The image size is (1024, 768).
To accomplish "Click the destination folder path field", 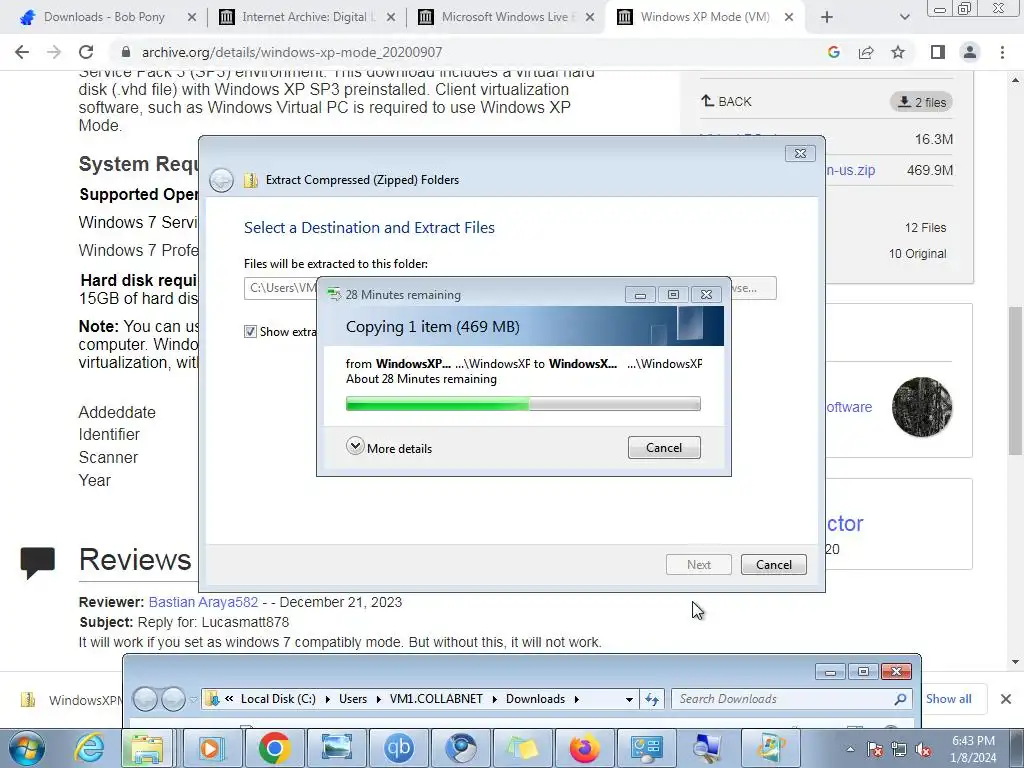I will coord(281,288).
